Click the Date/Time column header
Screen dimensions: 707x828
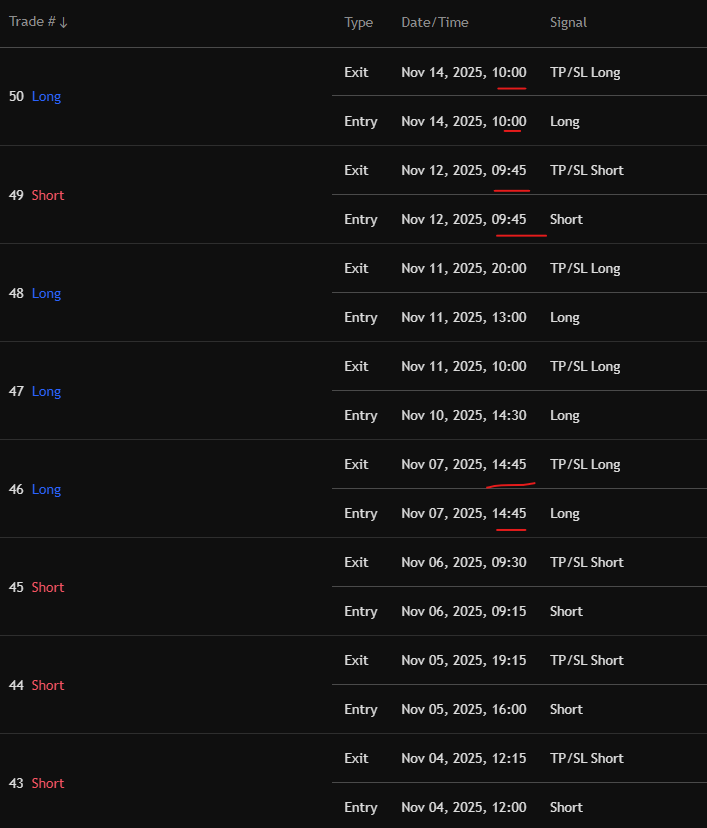434,22
